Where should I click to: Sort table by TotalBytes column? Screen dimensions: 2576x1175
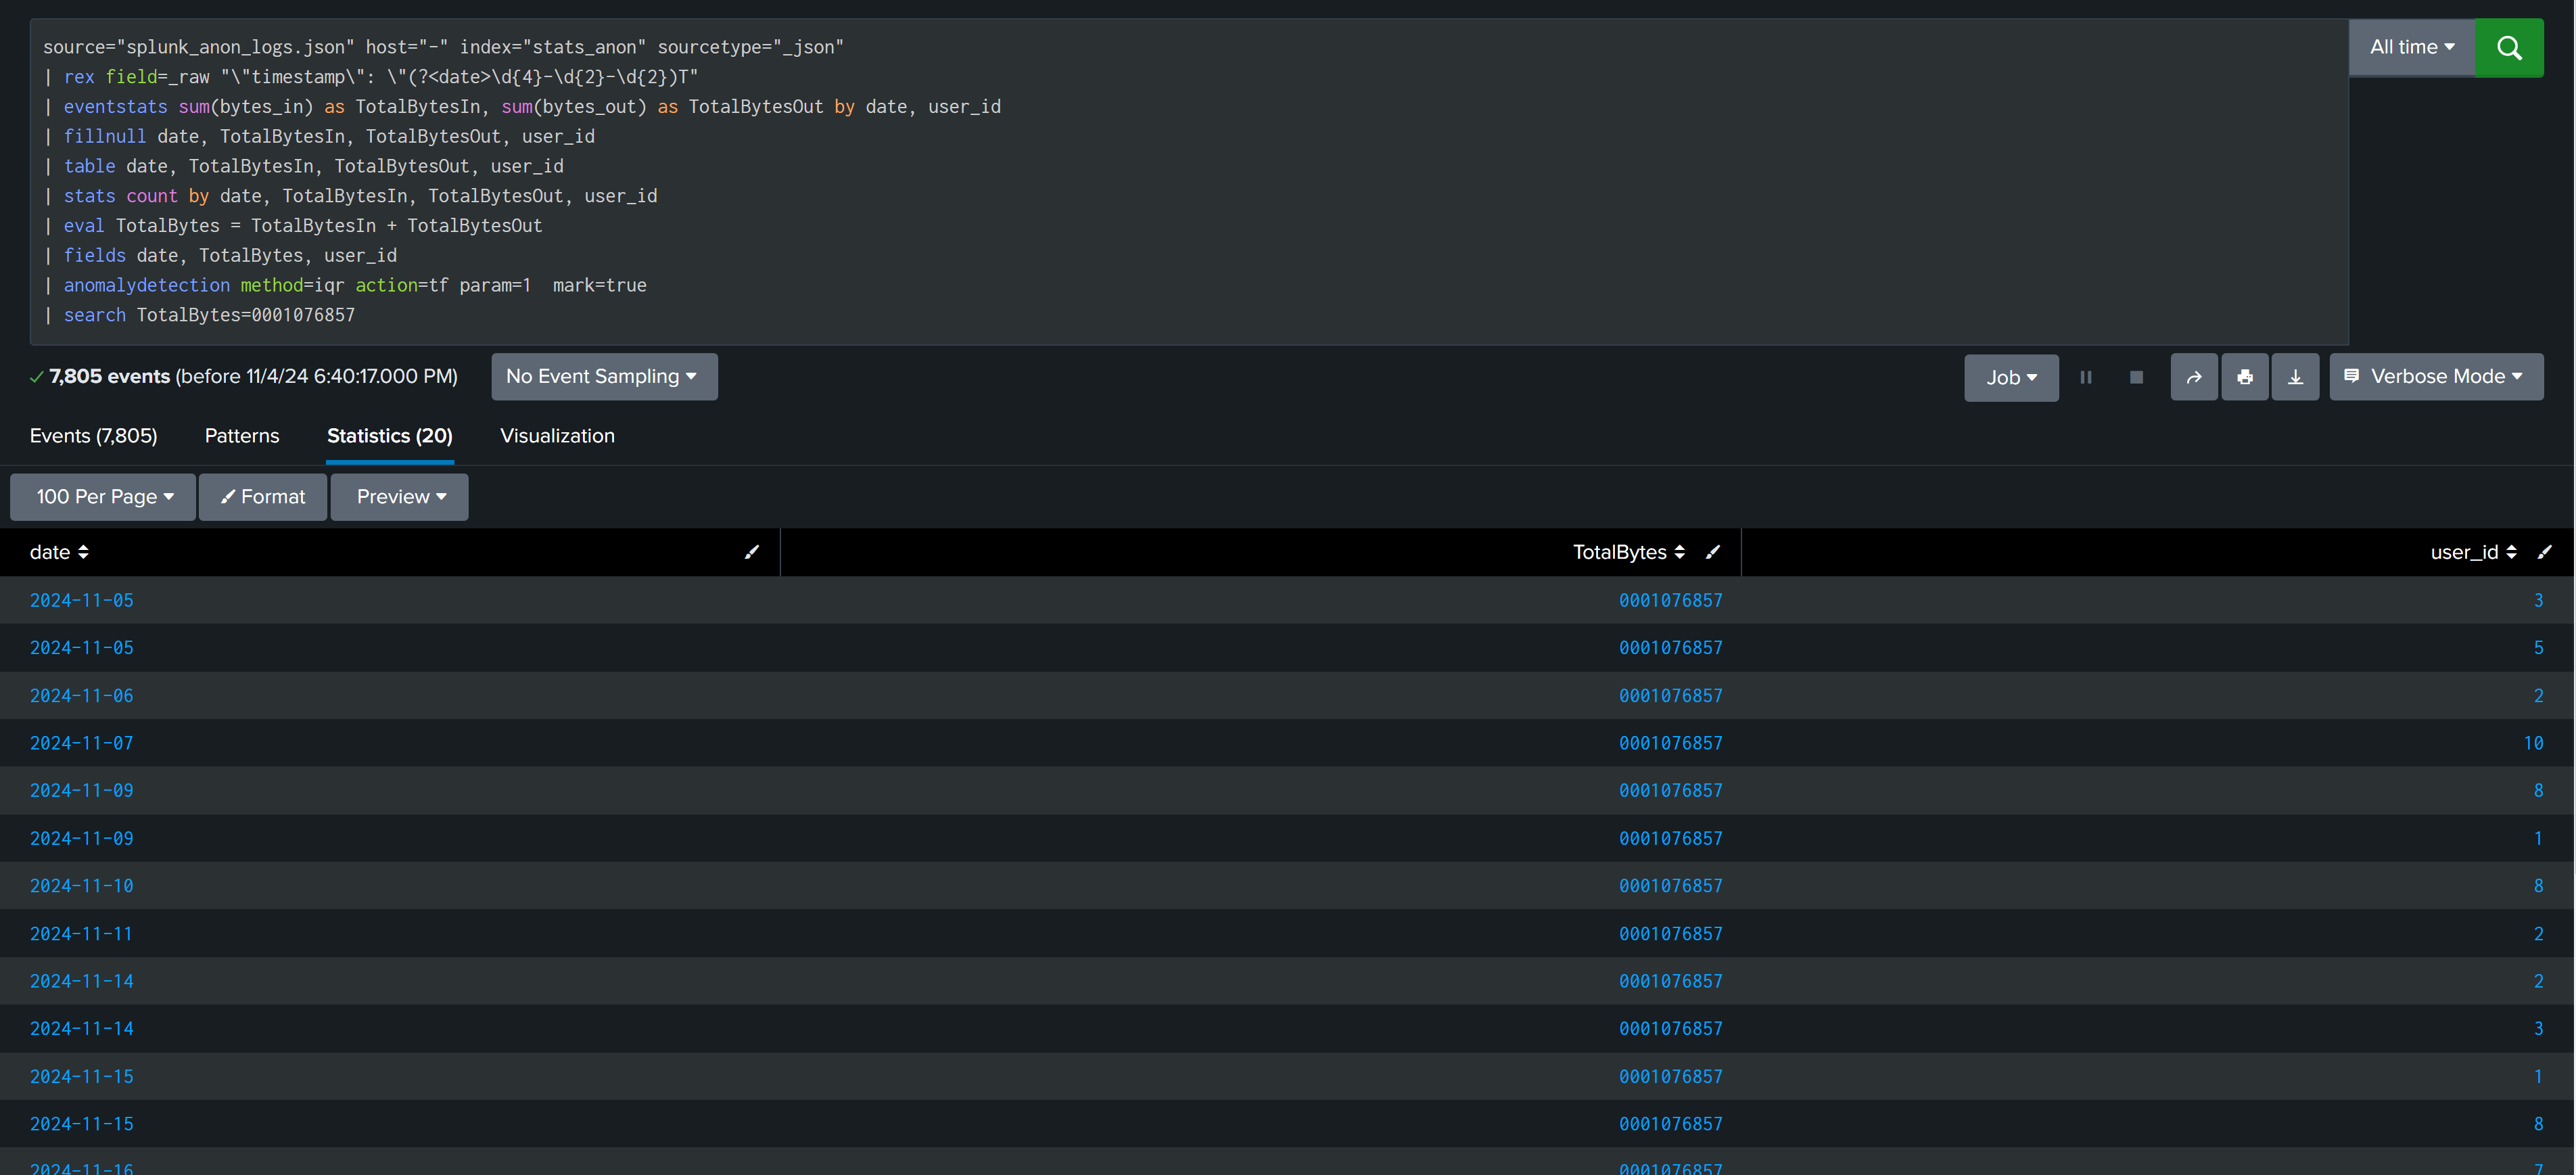click(1628, 552)
